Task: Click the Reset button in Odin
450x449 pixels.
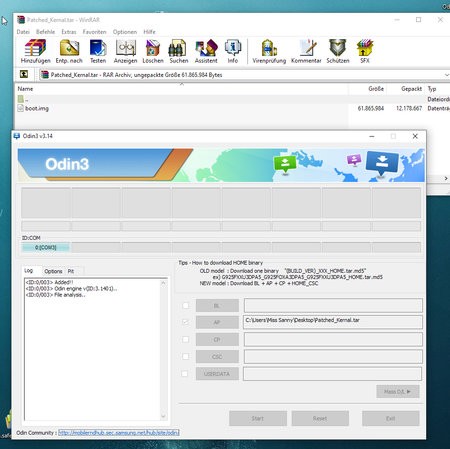Action: [x=320, y=418]
